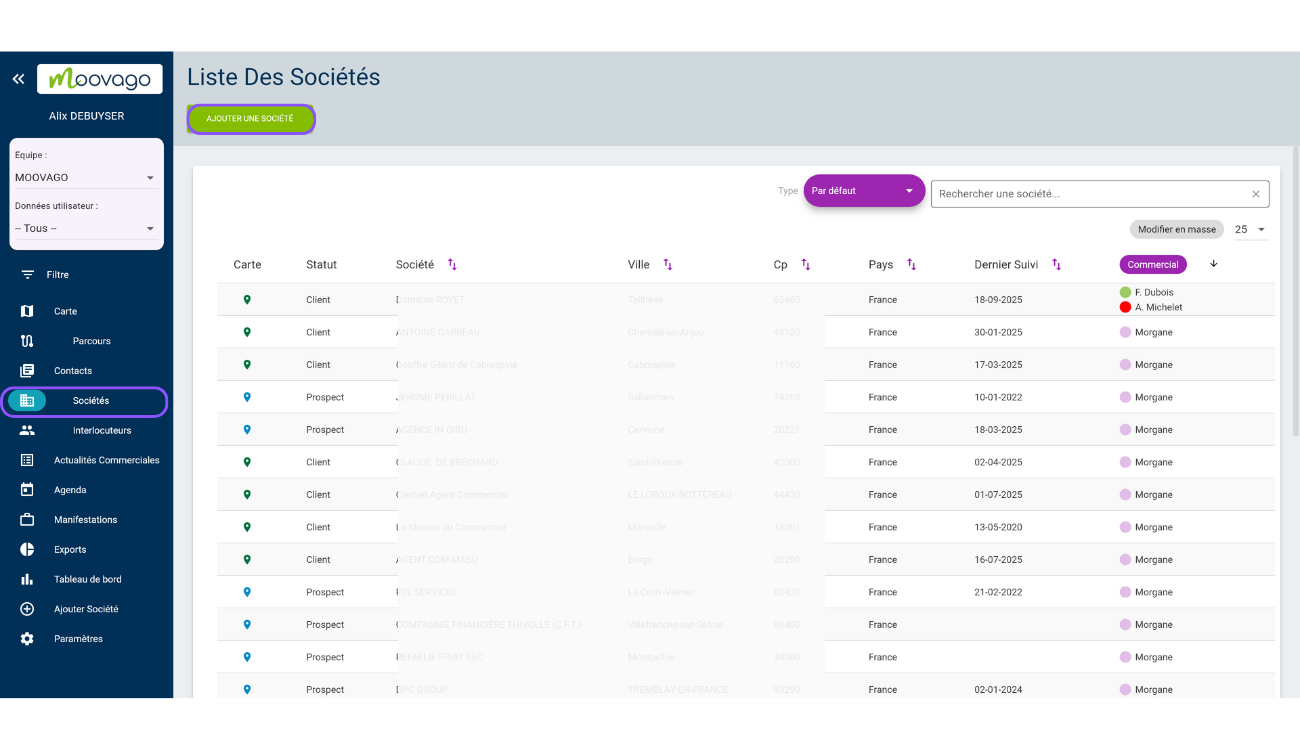Click the Ajouter une société button
The height and width of the screenshot is (750, 1300).
click(250, 118)
